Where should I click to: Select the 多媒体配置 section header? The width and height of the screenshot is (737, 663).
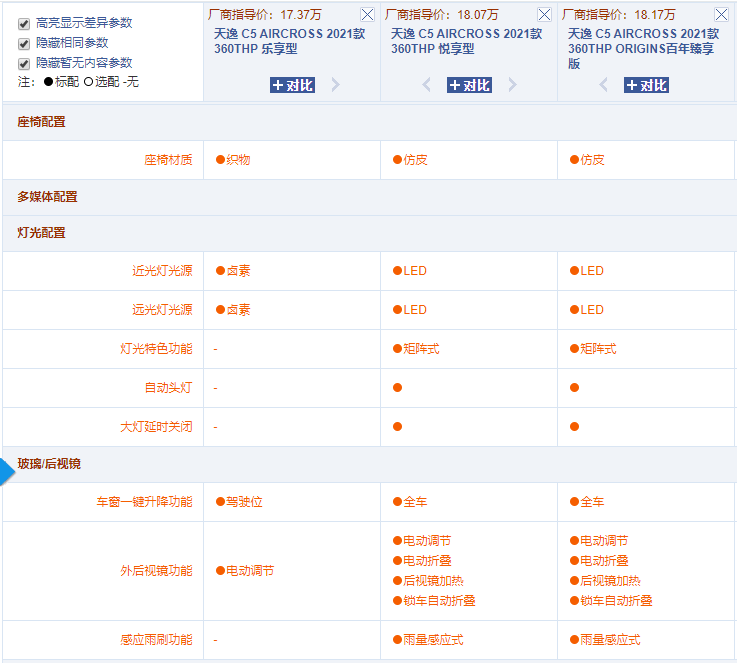(x=47, y=197)
